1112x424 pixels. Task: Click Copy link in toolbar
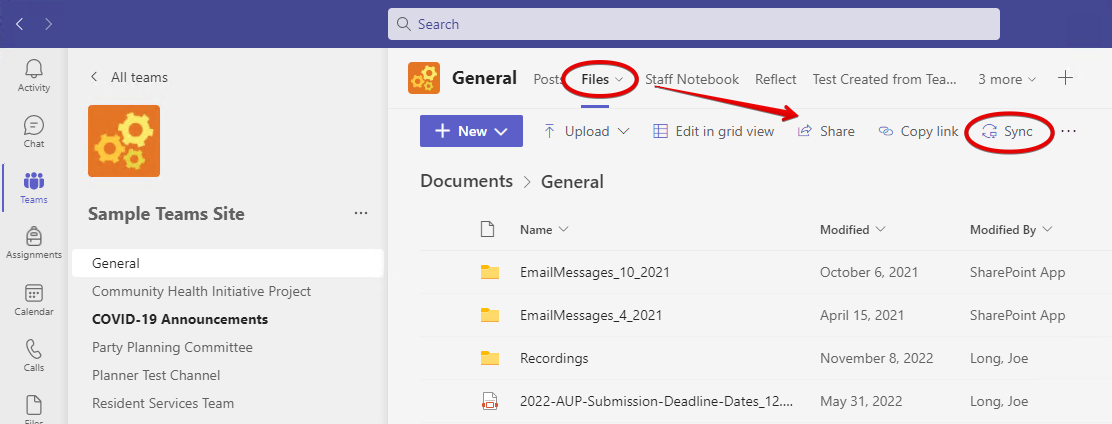[918, 131]
